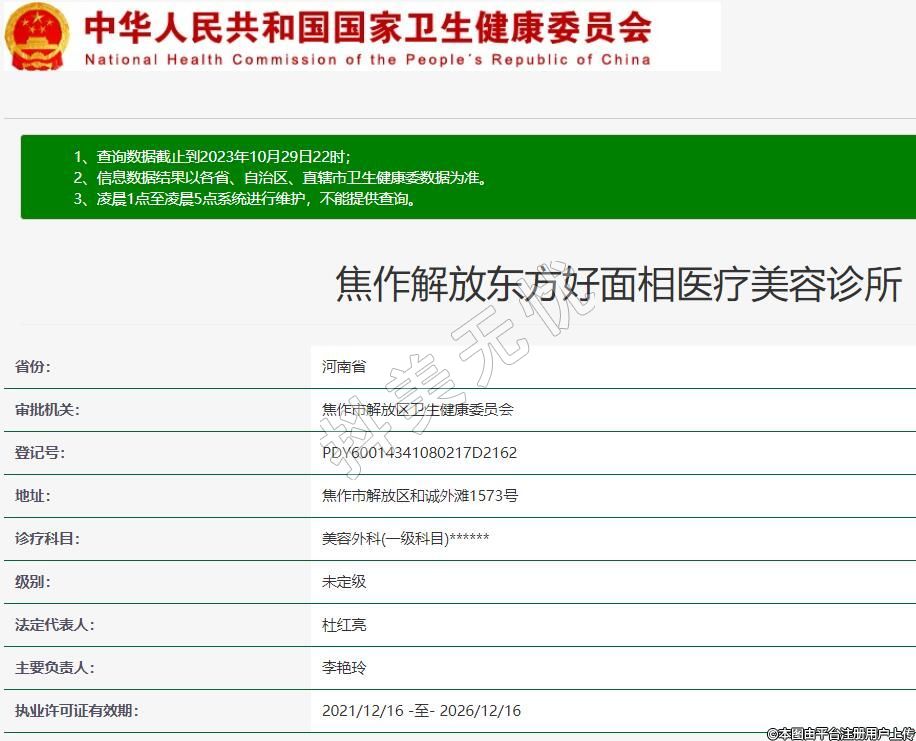Select the 河南省 province value
The width and height of the screenshot is (916, 741).
pos(344,367)
